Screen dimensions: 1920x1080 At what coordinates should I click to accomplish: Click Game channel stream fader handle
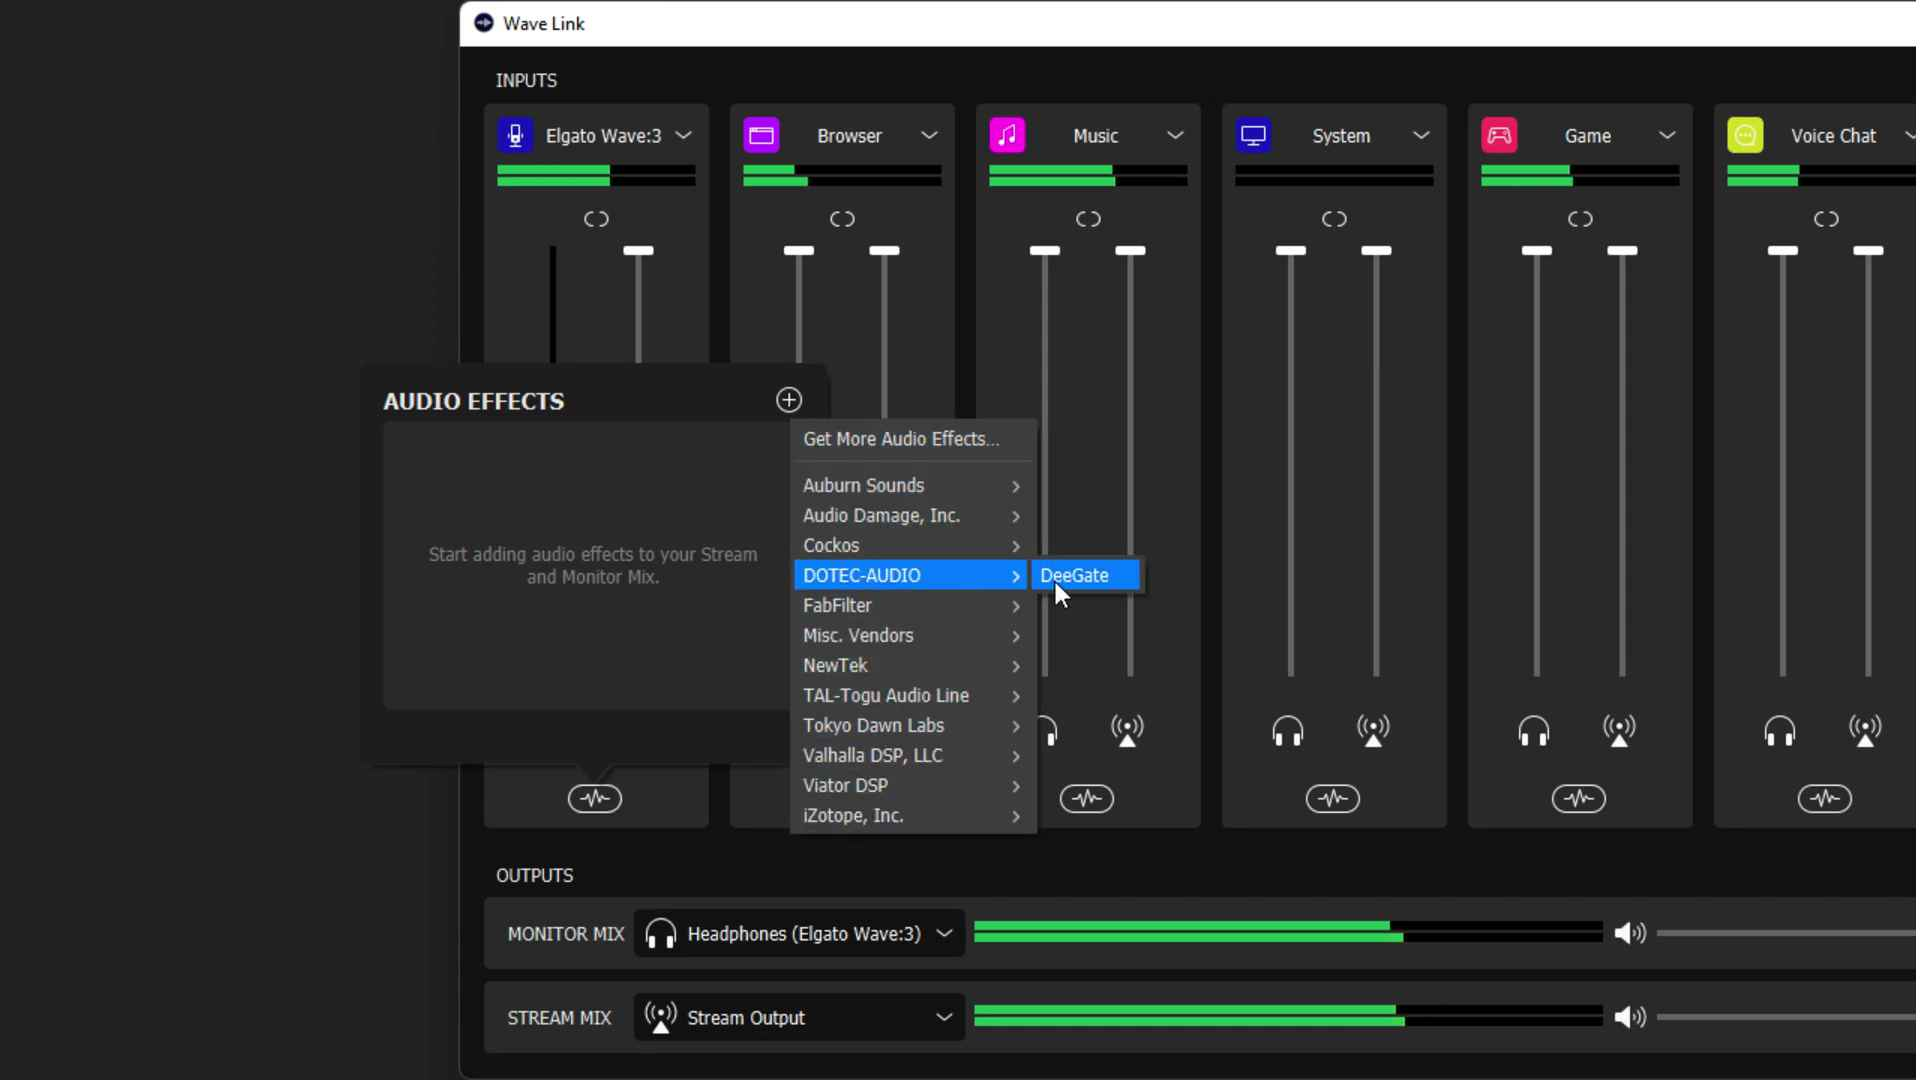[x=1622, y=250]
